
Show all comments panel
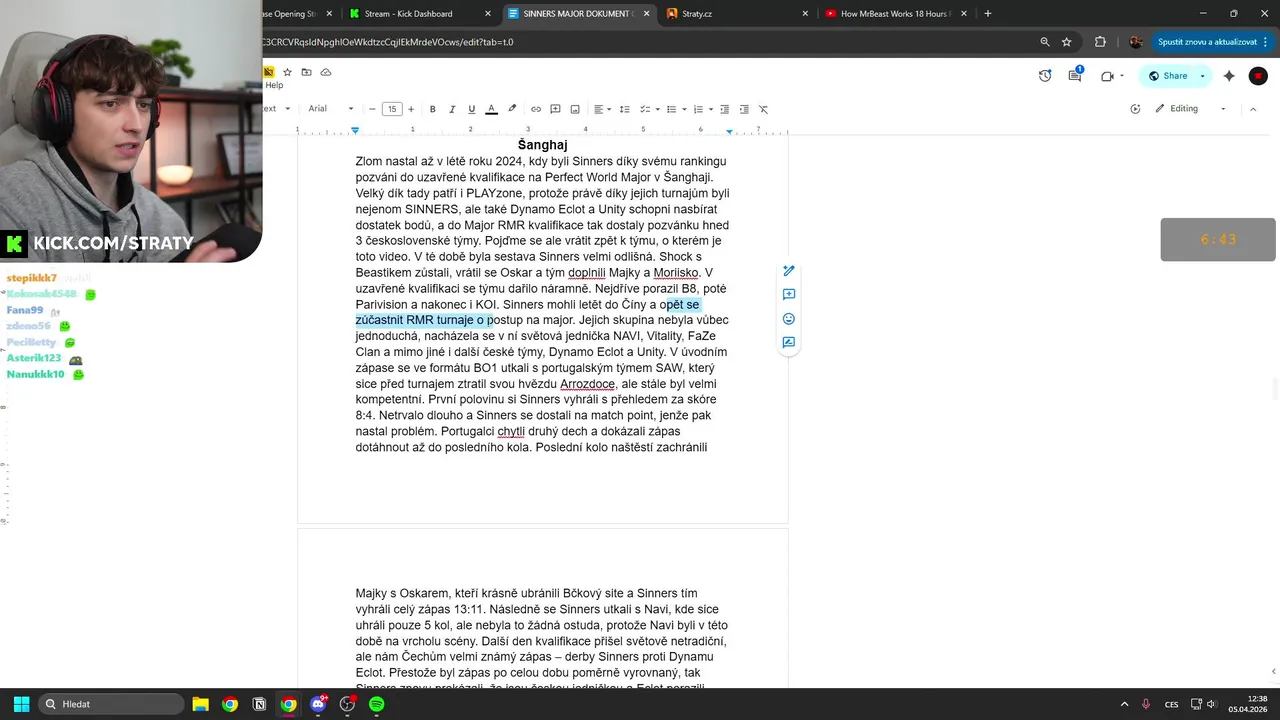coord(1075,76)
